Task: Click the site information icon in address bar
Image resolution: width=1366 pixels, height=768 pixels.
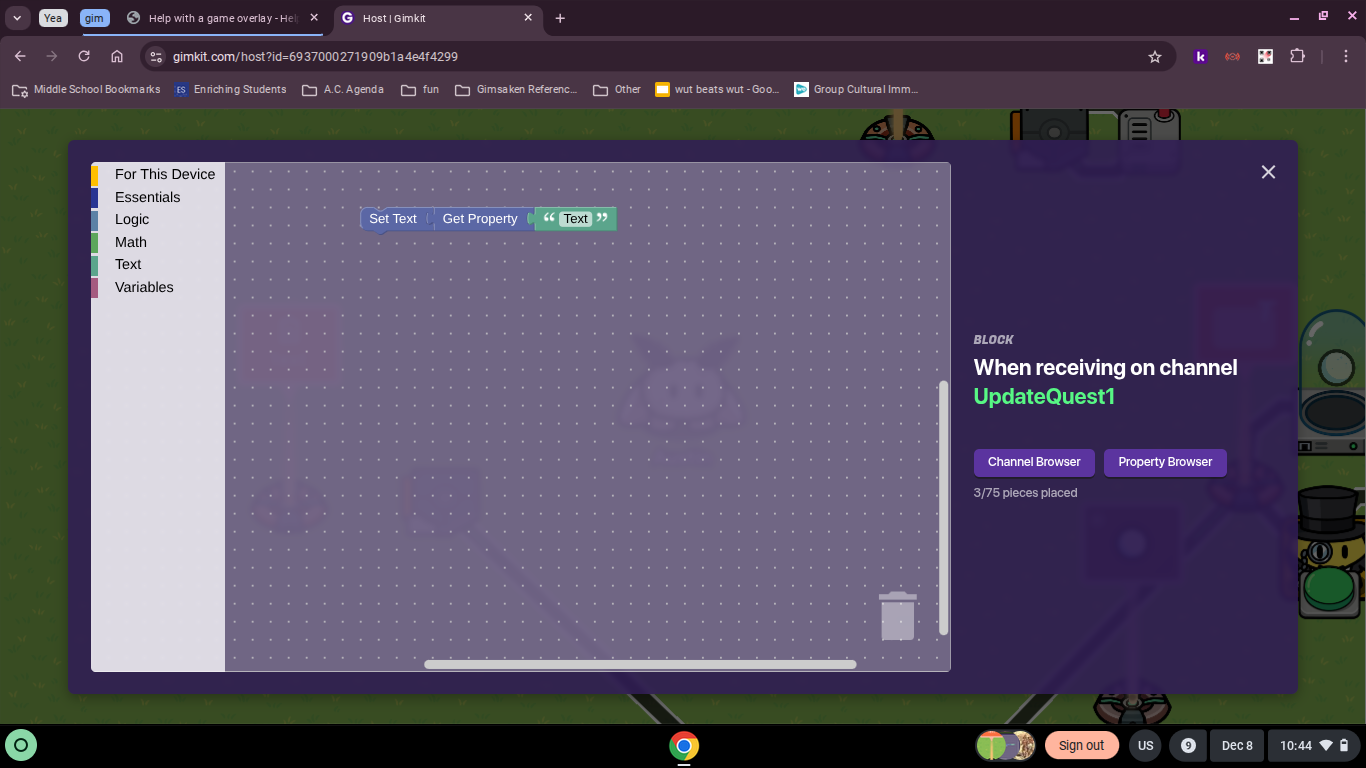Action: click(155, 57)
